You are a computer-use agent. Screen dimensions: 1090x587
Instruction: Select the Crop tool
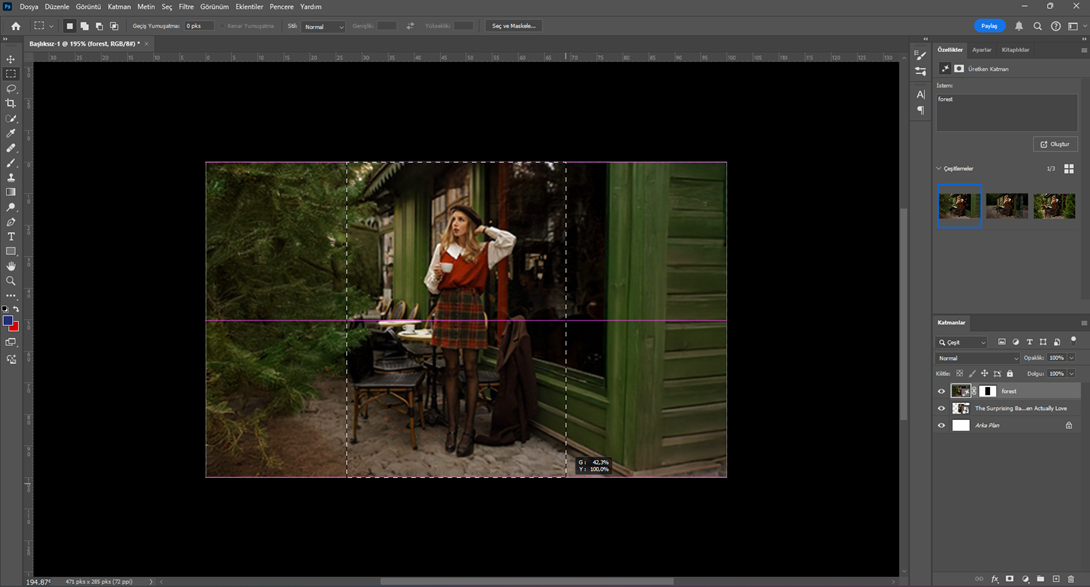coord(11,104)
